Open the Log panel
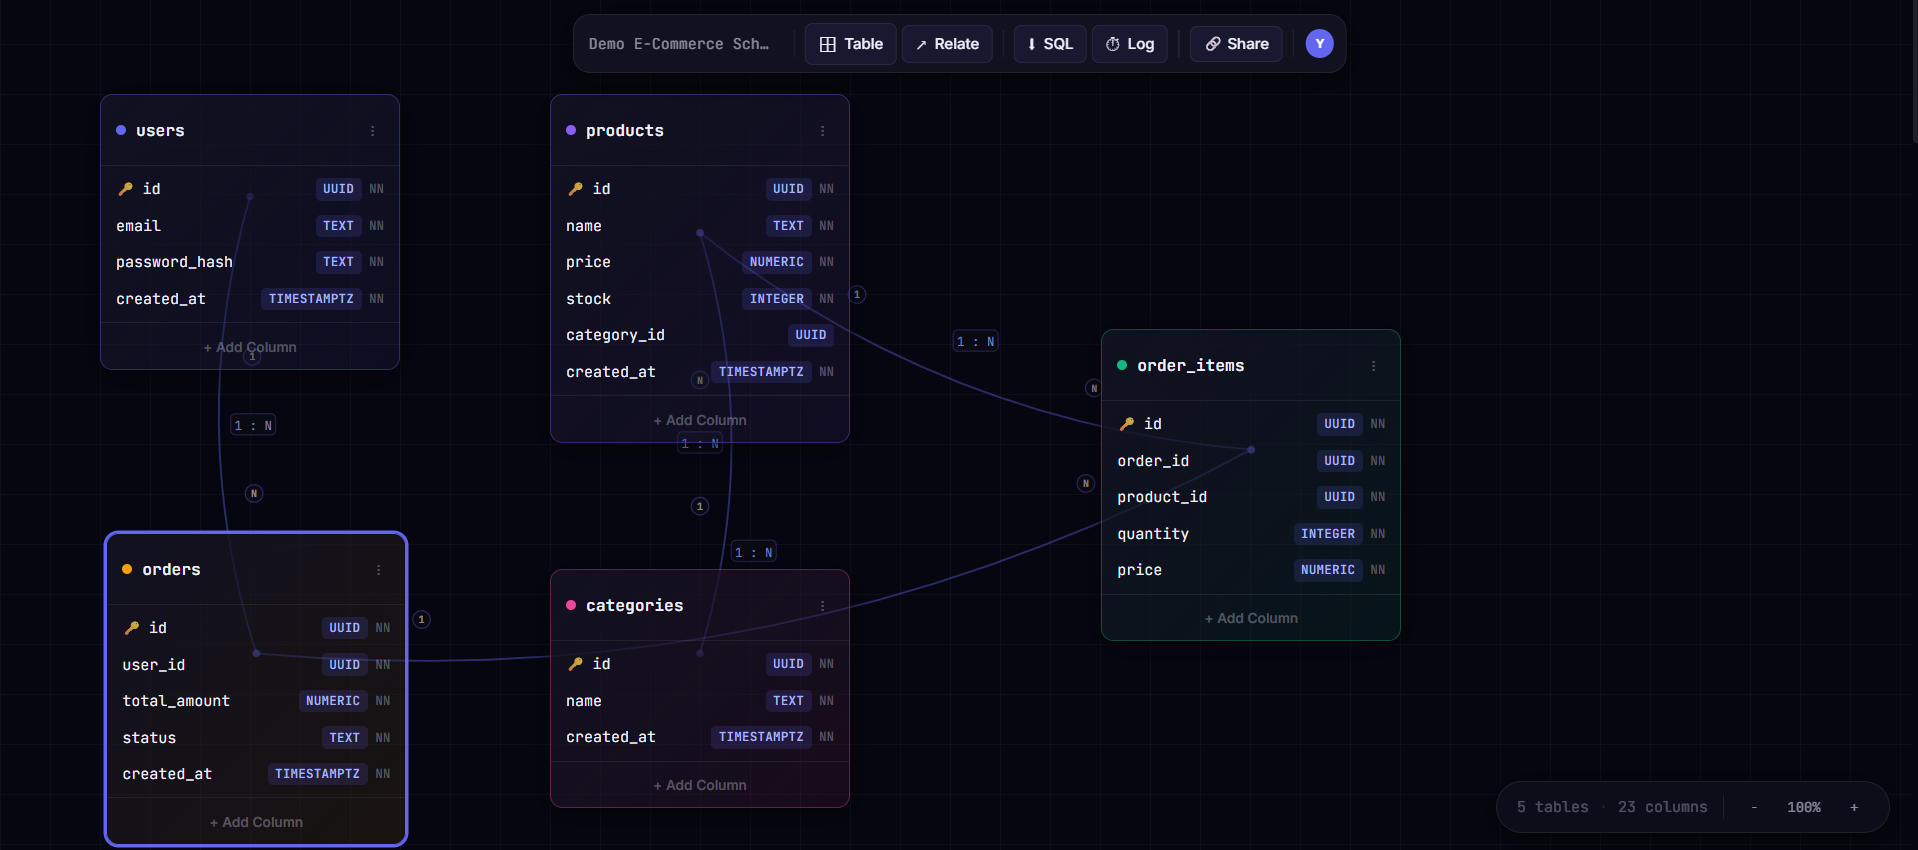This screenshot has width=1918, height=850. [x=1130, y=44]
